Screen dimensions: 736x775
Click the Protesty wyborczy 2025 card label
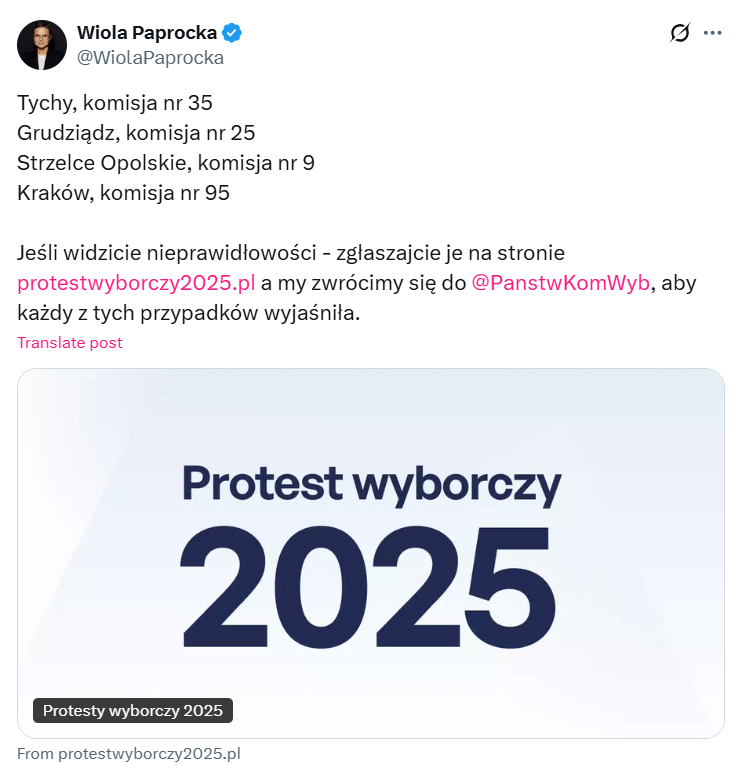click(133, 711)
